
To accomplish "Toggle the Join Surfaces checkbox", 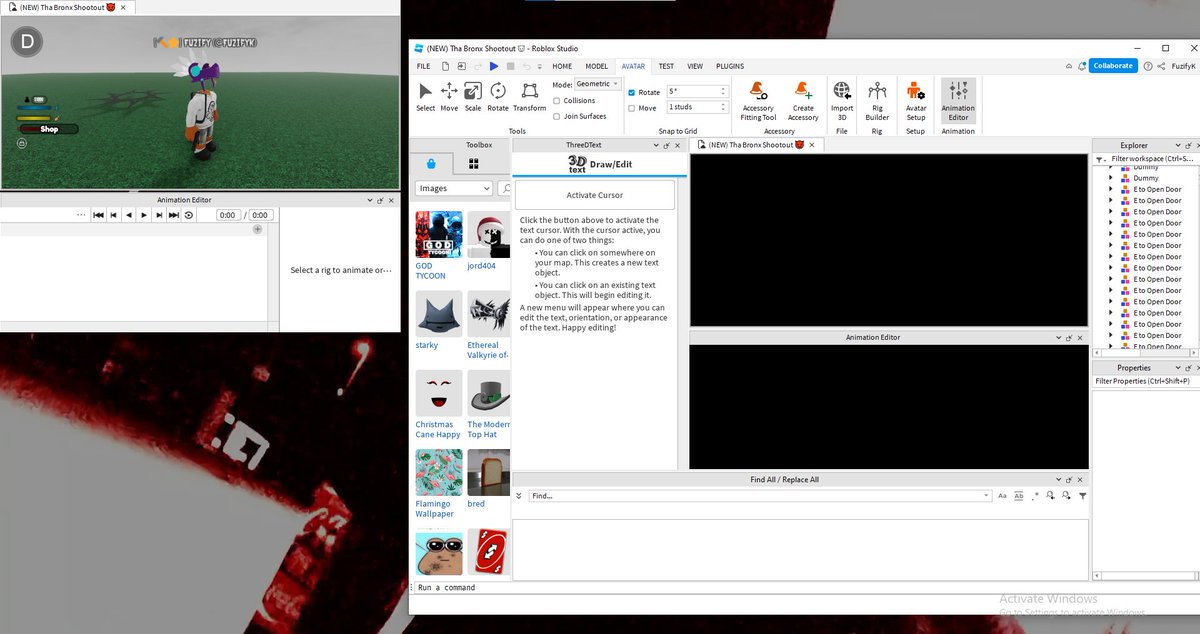I will click(x=556, y=116).
